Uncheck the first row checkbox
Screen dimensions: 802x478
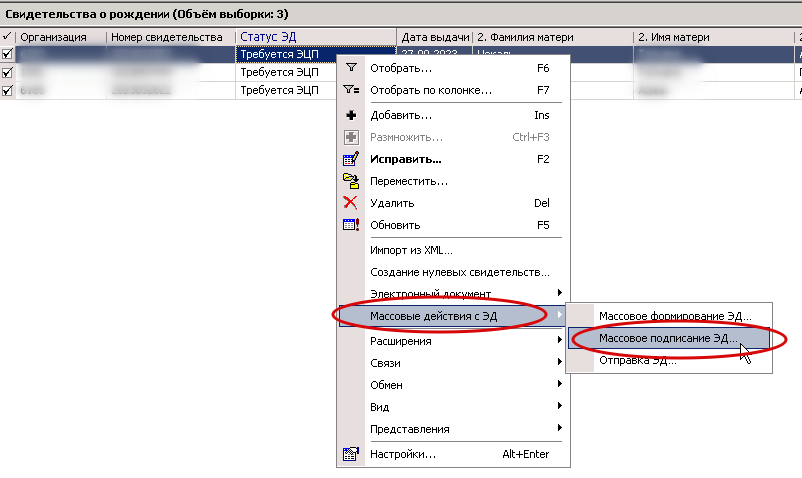point(7,54)
